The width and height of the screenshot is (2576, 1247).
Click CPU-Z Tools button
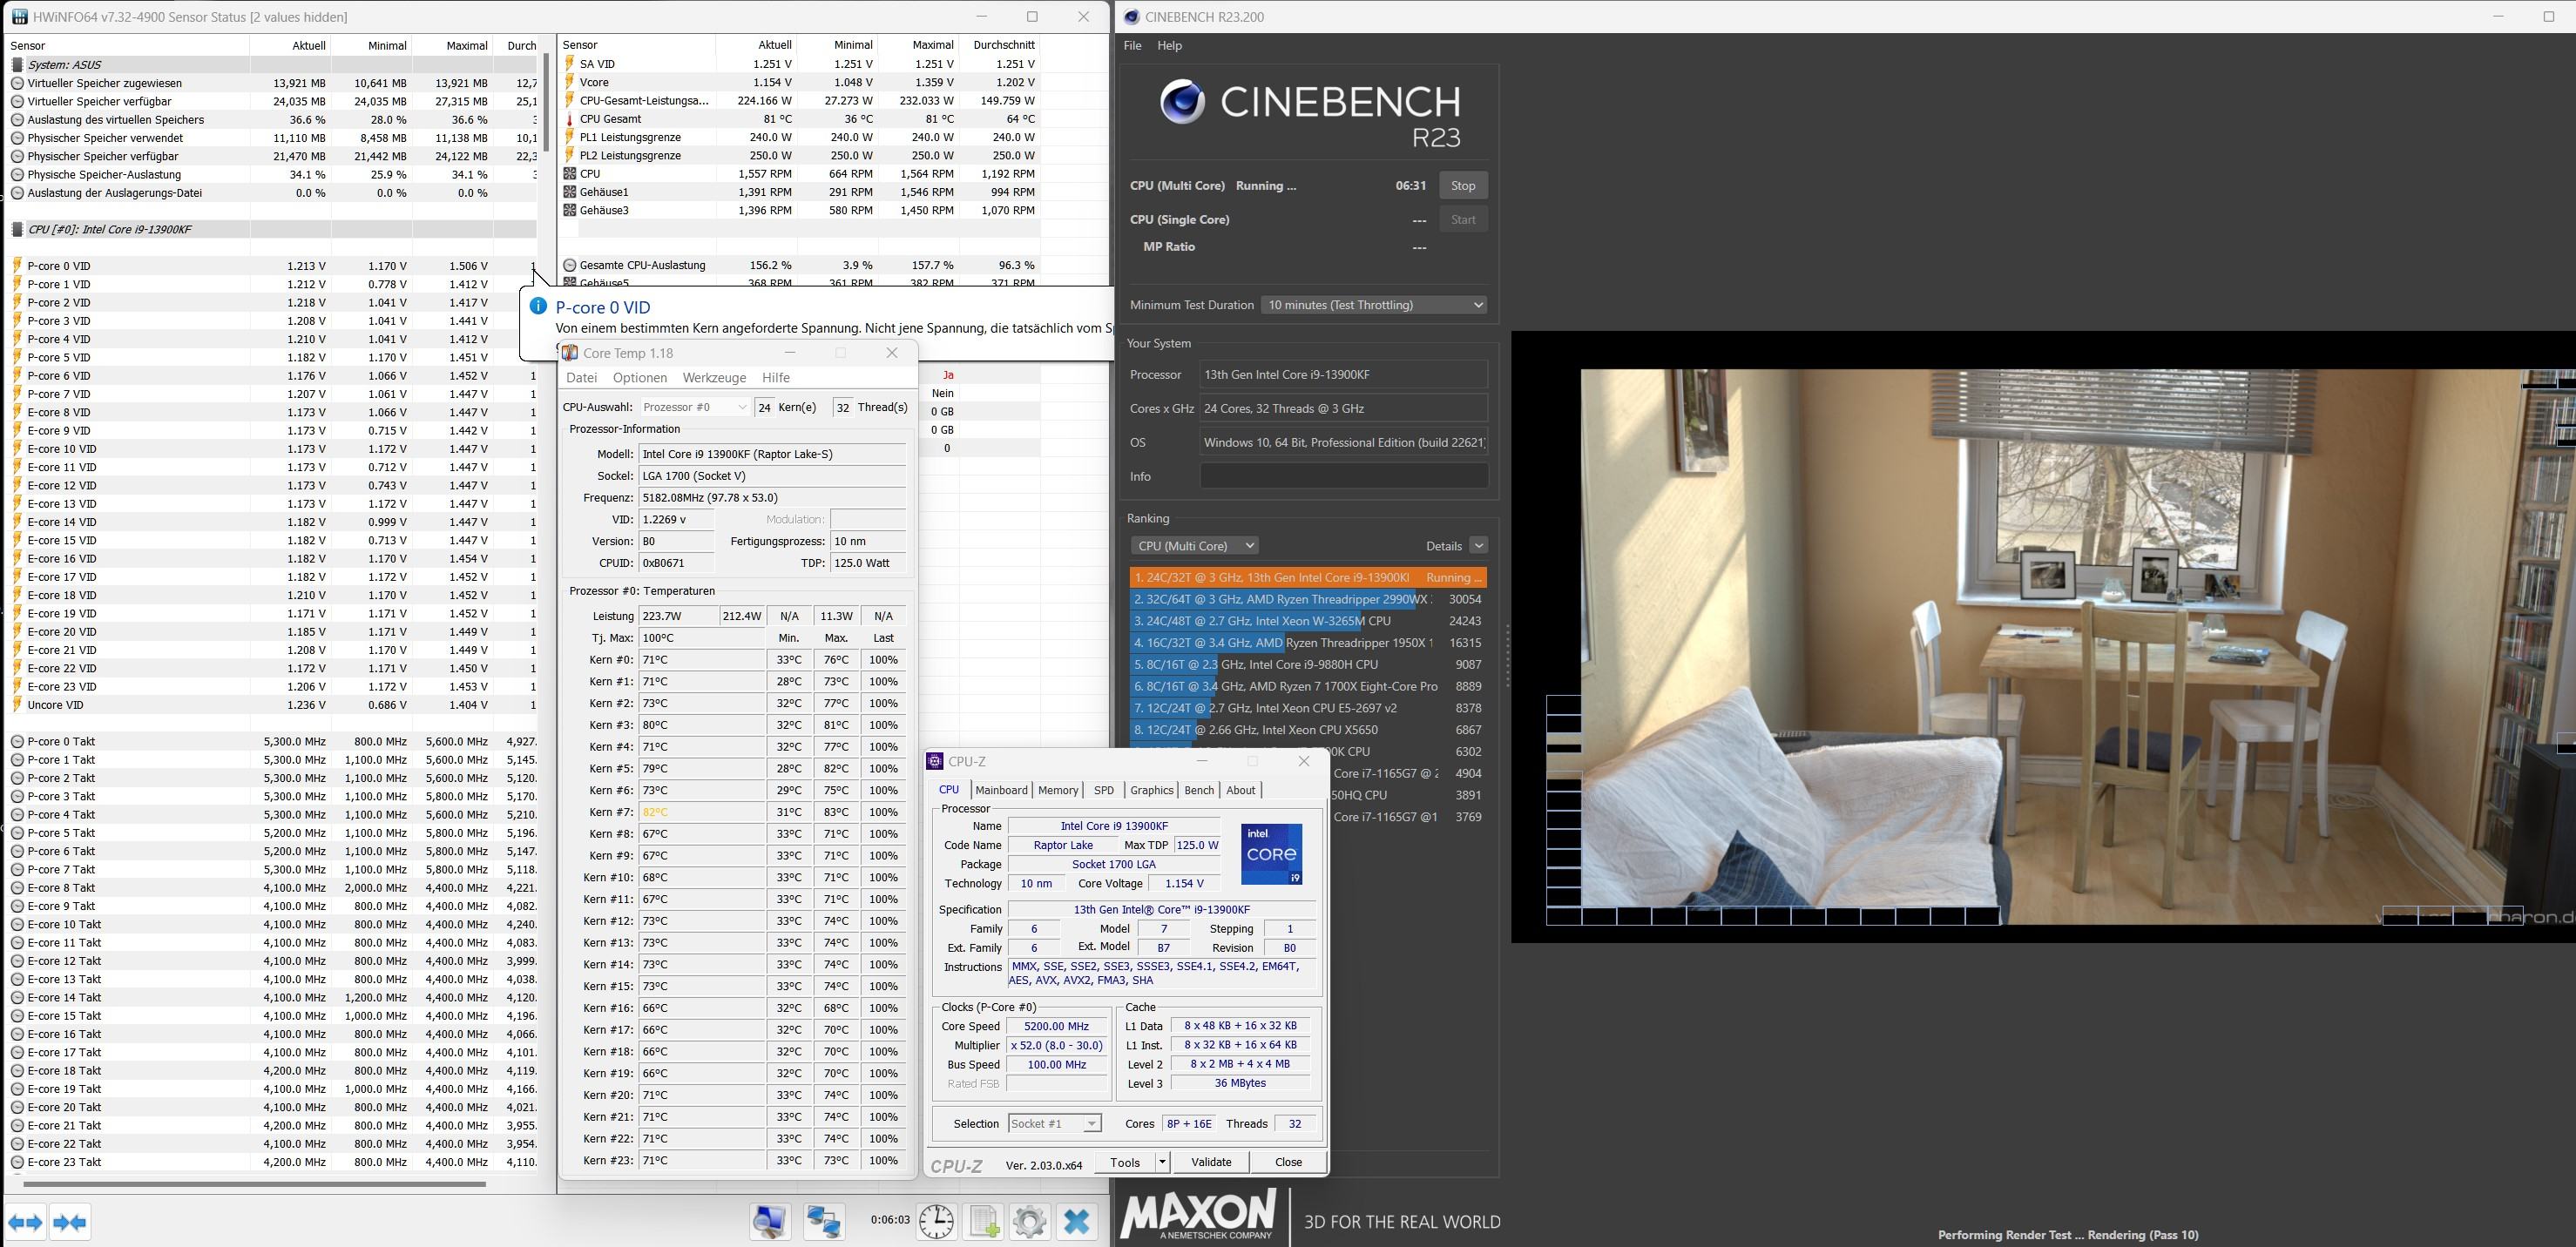pyautogui.click(x=1125, y=1162)
